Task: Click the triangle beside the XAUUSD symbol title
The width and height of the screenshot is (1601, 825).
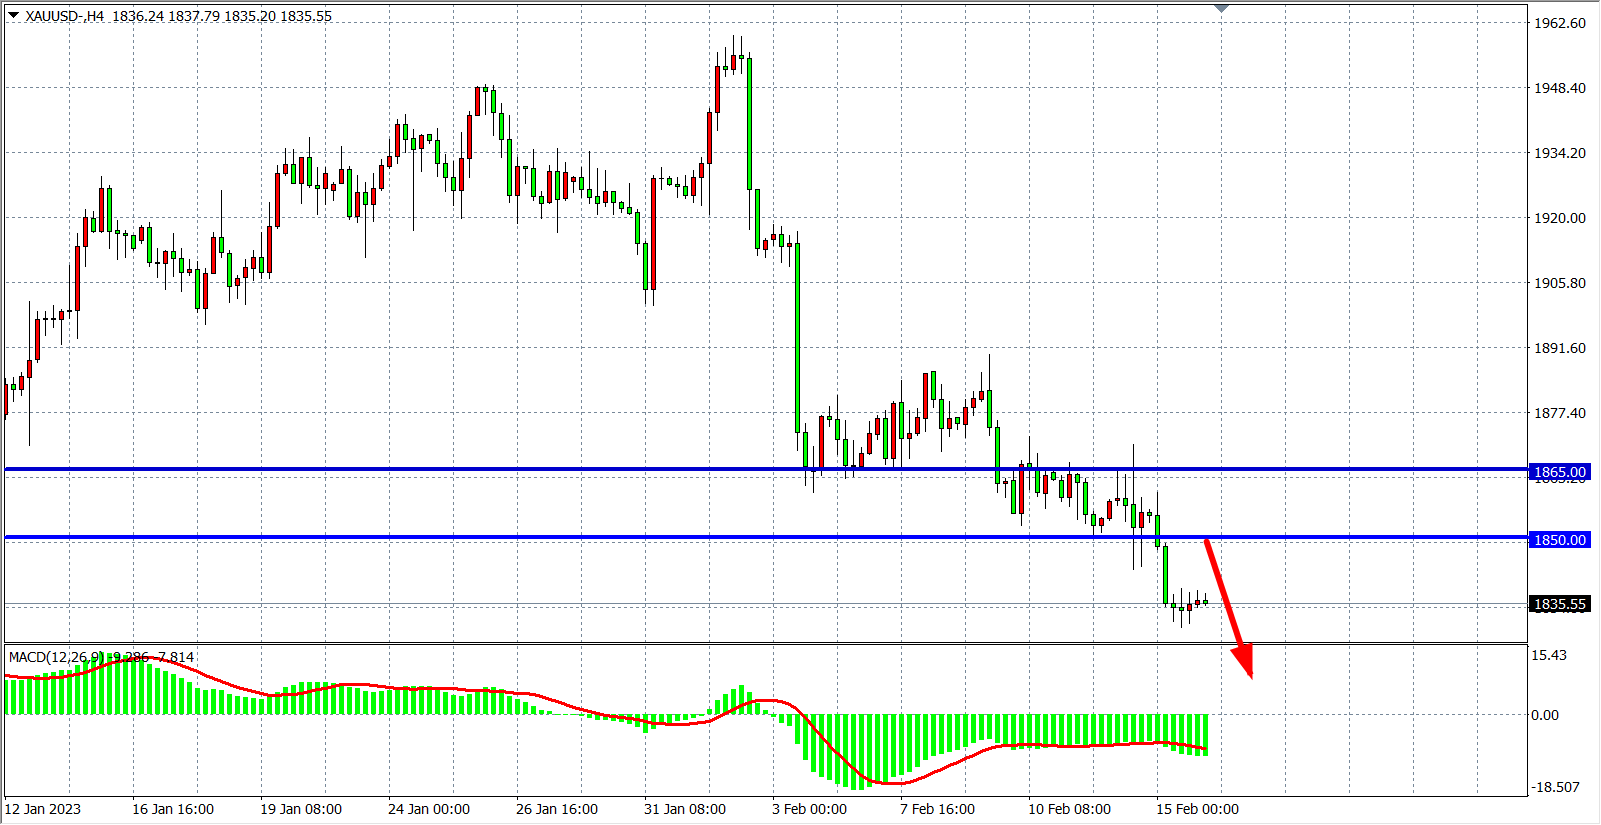Action: click(13, 15)
